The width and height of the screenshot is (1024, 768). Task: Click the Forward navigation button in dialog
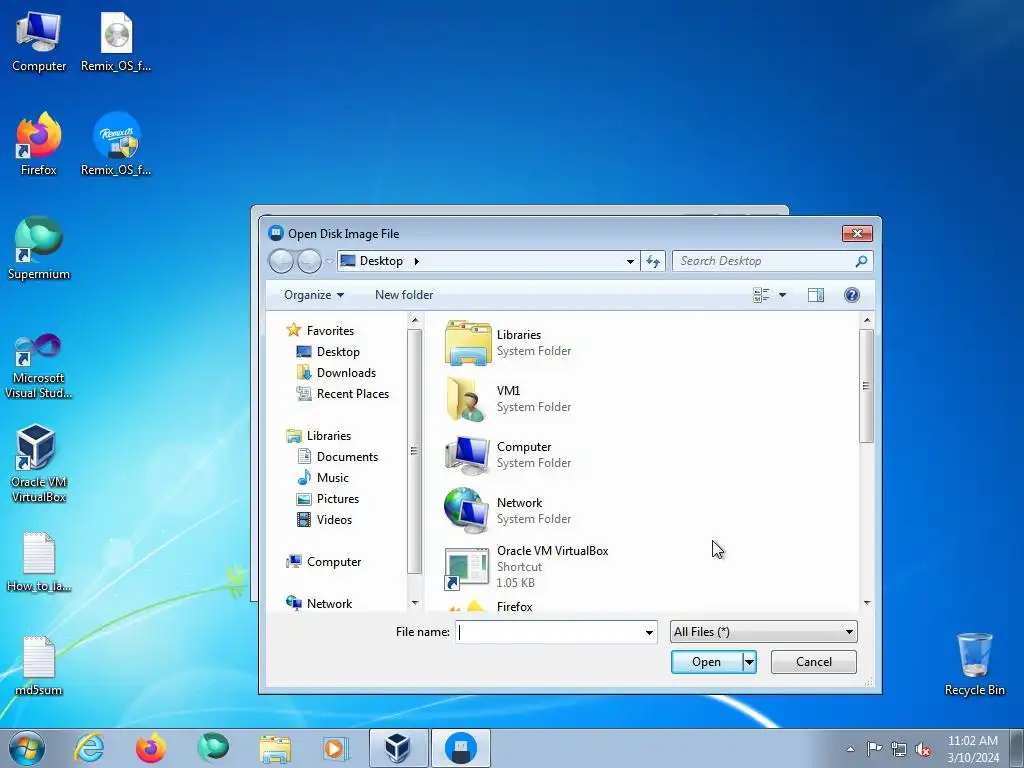click(310, 261)
